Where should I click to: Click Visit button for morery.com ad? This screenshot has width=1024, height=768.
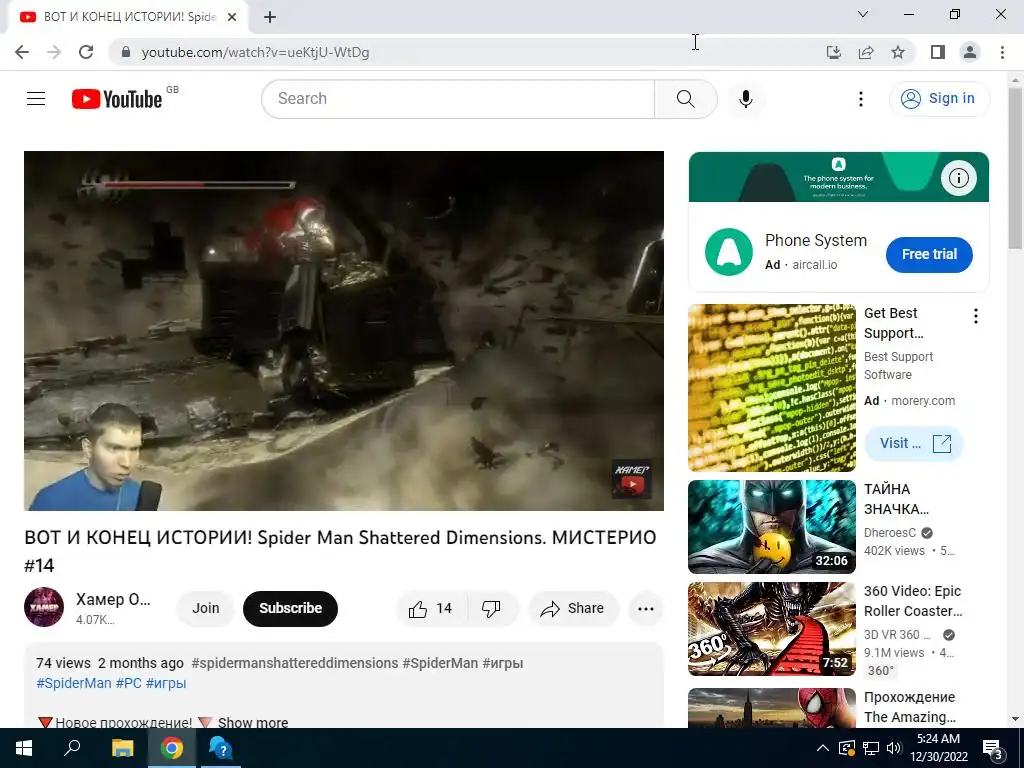click(914, 443)
